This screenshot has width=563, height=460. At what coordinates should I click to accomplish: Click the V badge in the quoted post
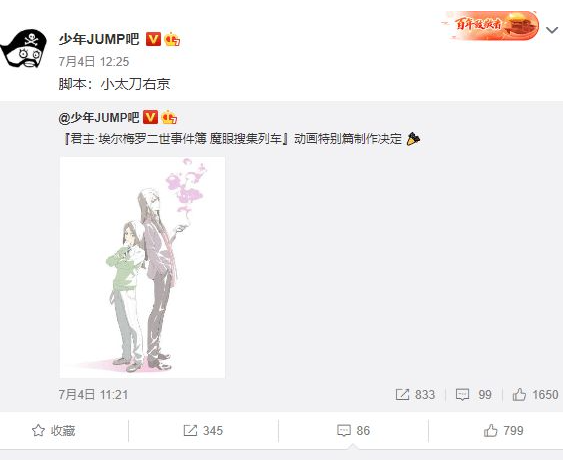click(x=150, y=117)
